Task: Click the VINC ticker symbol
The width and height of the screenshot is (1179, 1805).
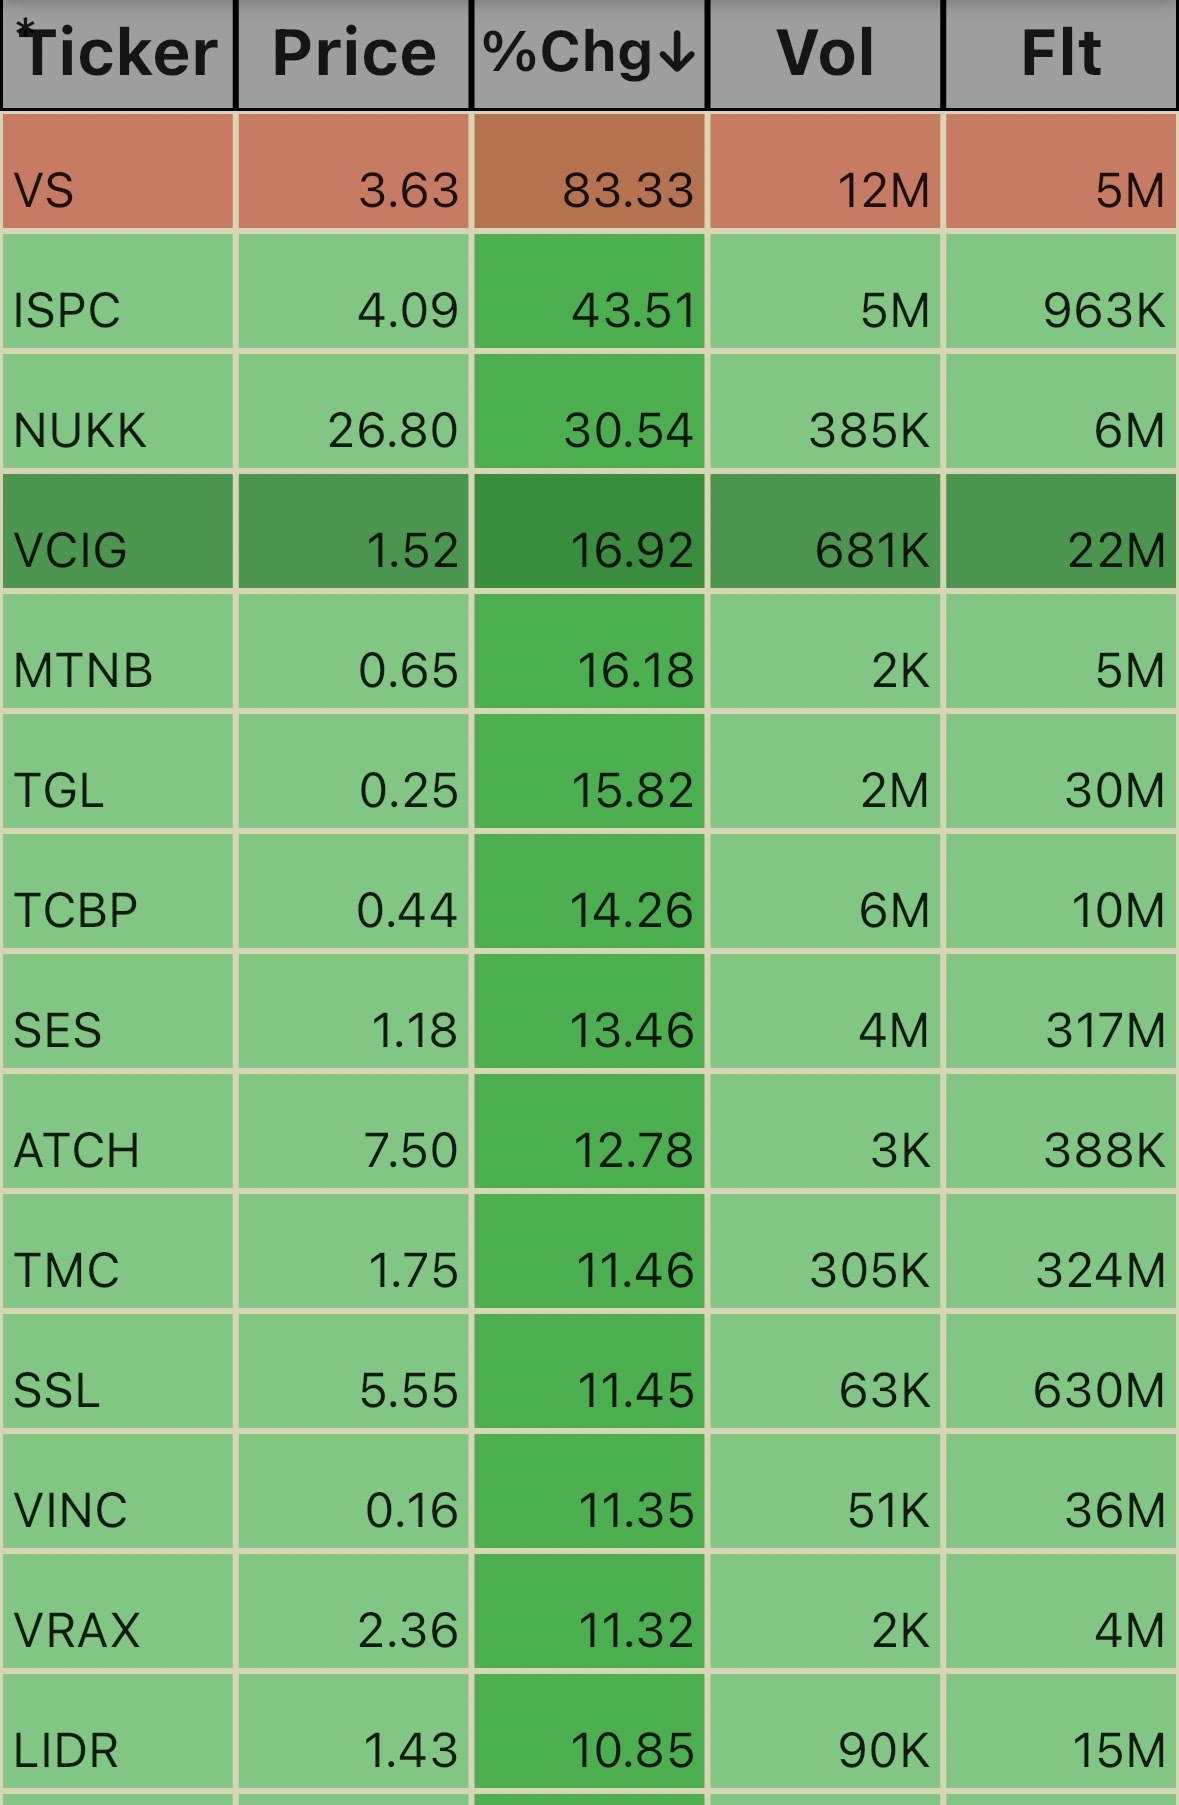Action: pyautogui.click(x=71, y=1510)
